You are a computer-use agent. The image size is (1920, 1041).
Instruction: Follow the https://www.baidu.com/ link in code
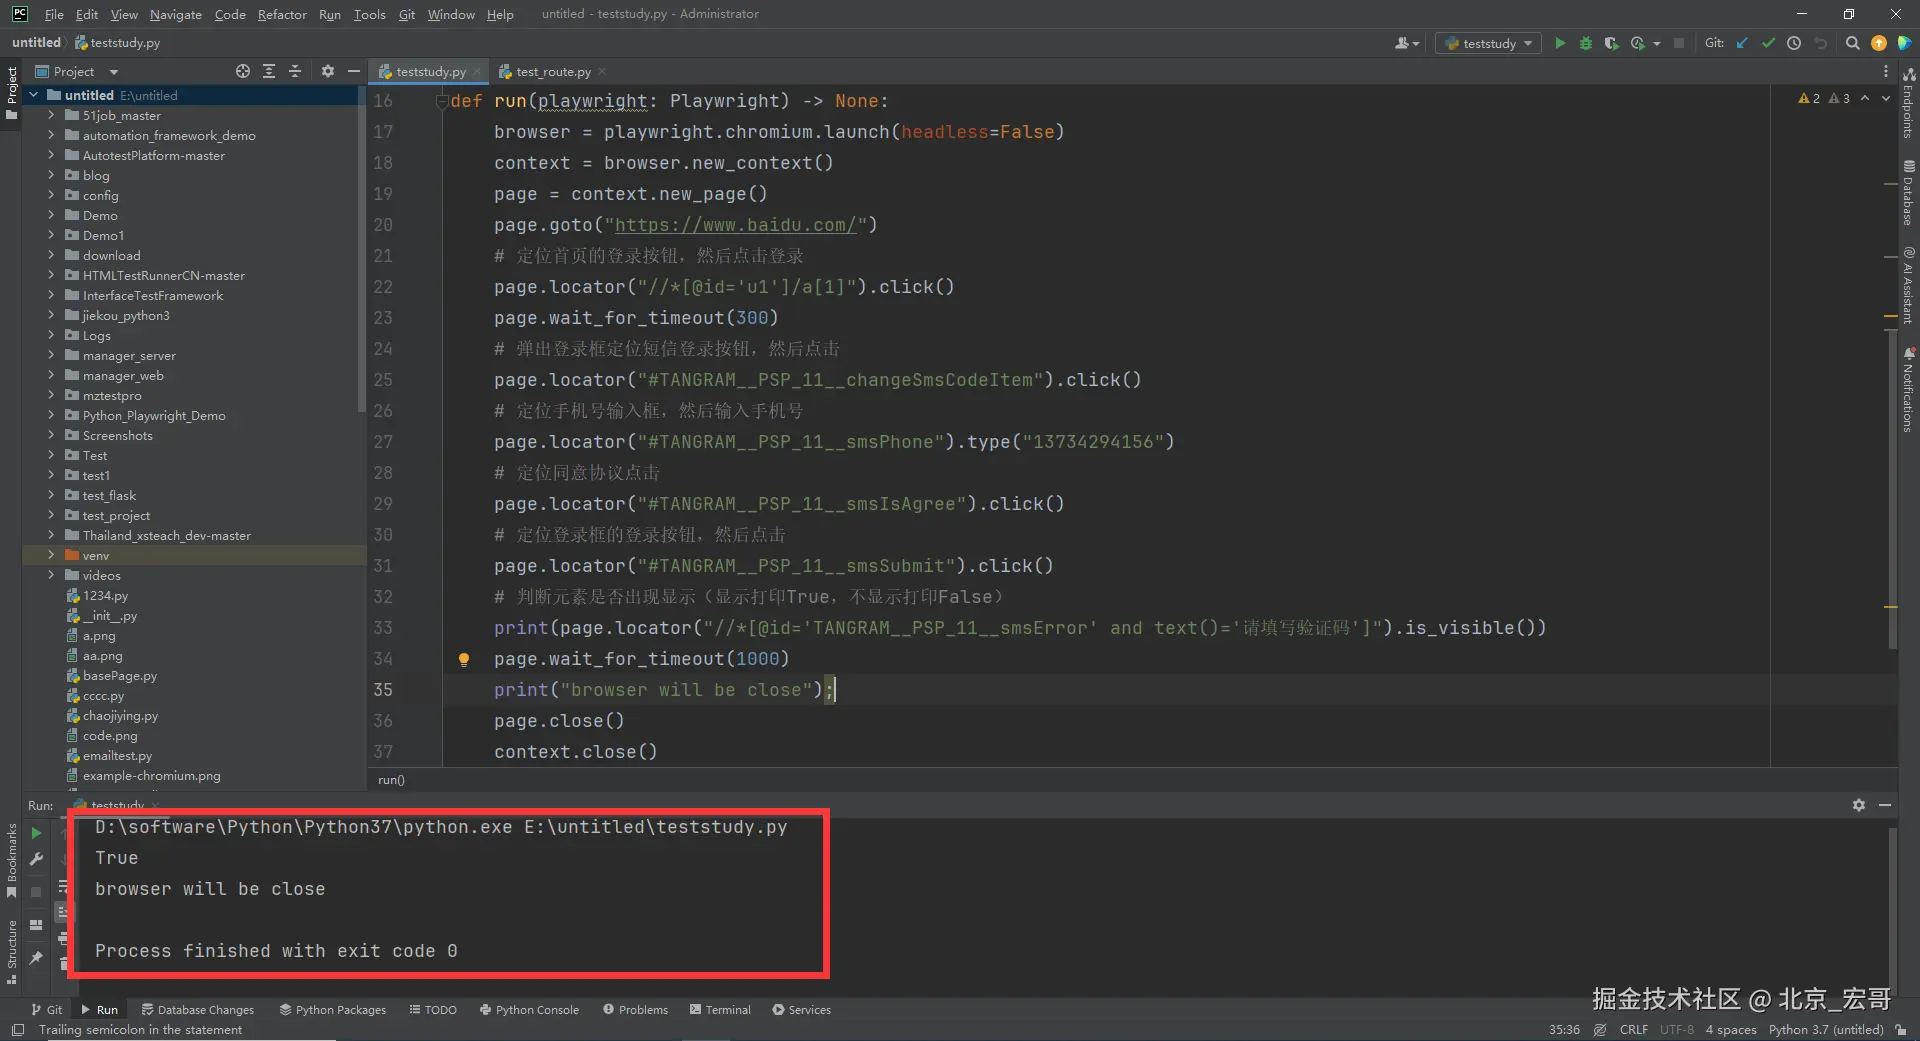[x=735, y=225]
